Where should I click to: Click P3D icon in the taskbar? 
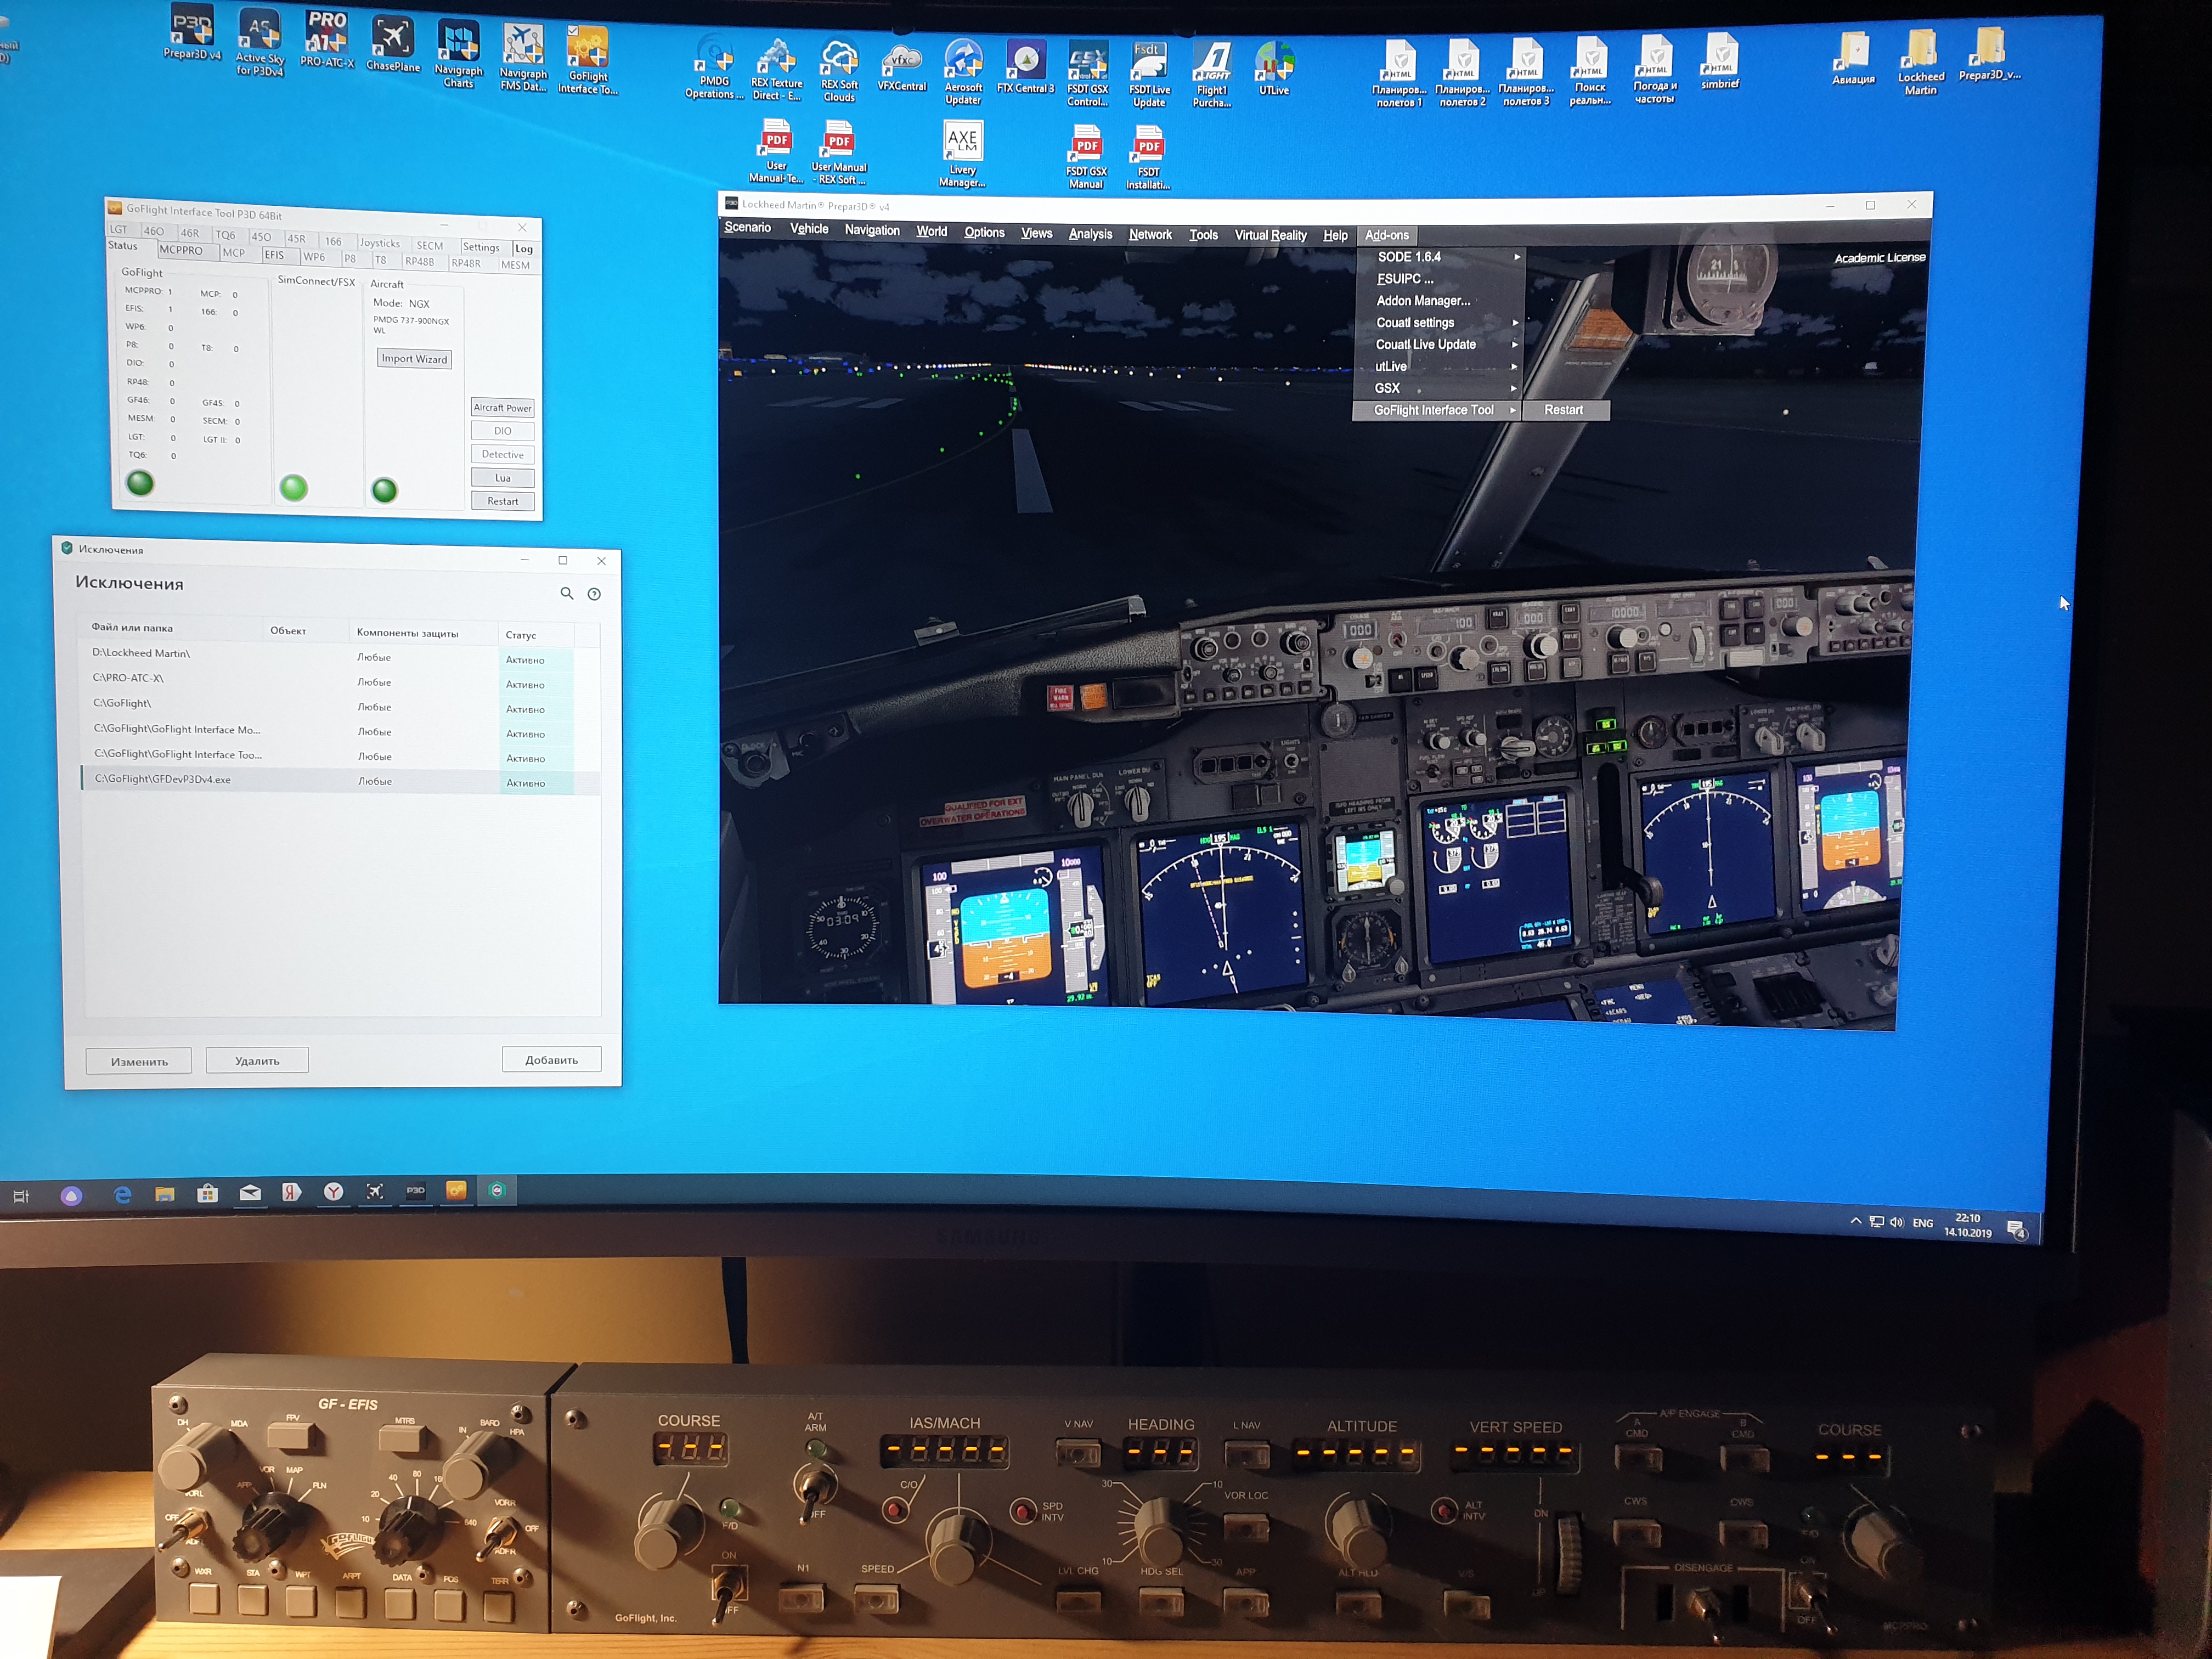click(415, 1190)
